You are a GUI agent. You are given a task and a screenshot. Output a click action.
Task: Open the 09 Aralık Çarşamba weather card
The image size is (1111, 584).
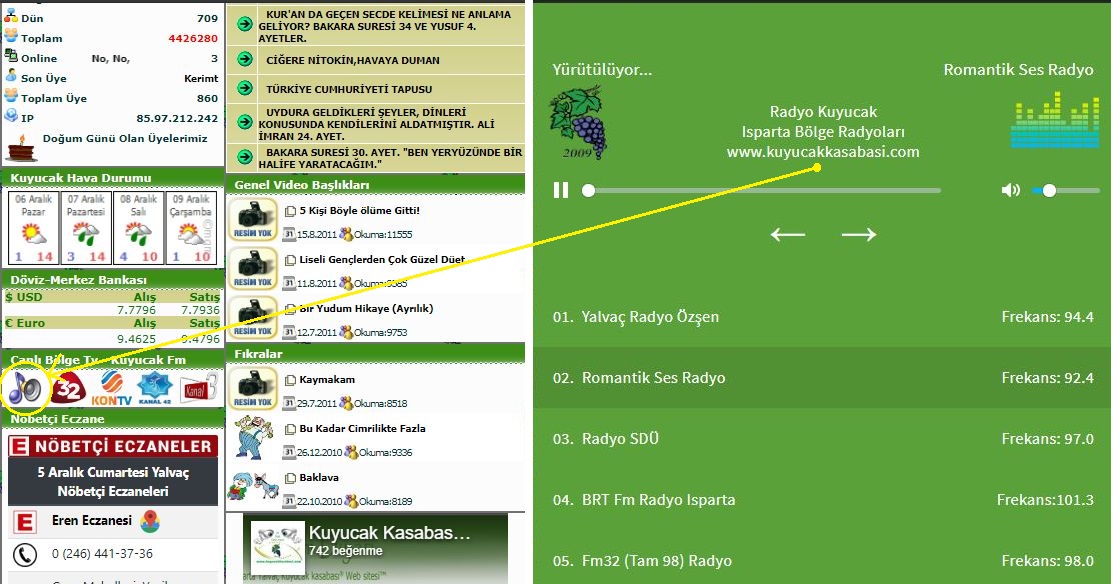191,228
